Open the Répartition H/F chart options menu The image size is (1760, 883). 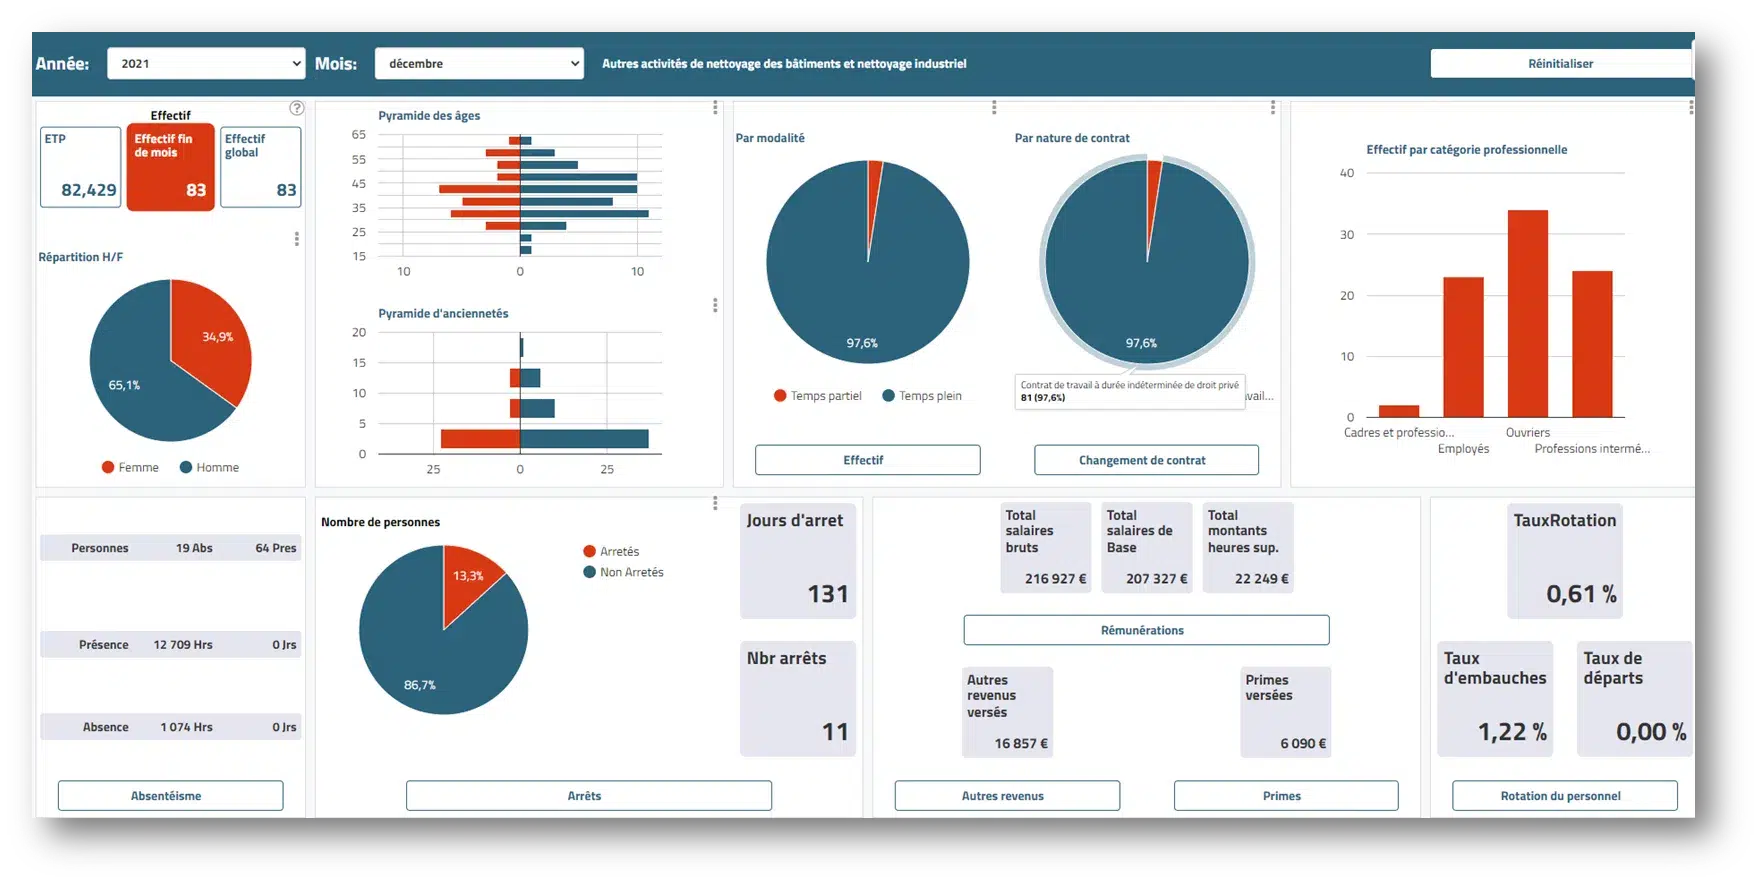297,239
